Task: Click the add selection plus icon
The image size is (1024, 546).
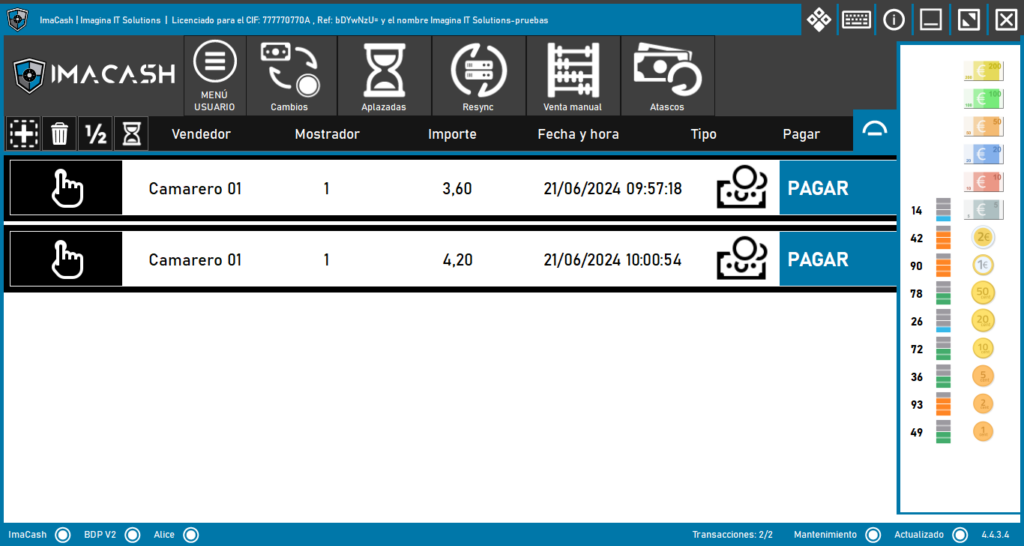Action: tap(23, 133)
